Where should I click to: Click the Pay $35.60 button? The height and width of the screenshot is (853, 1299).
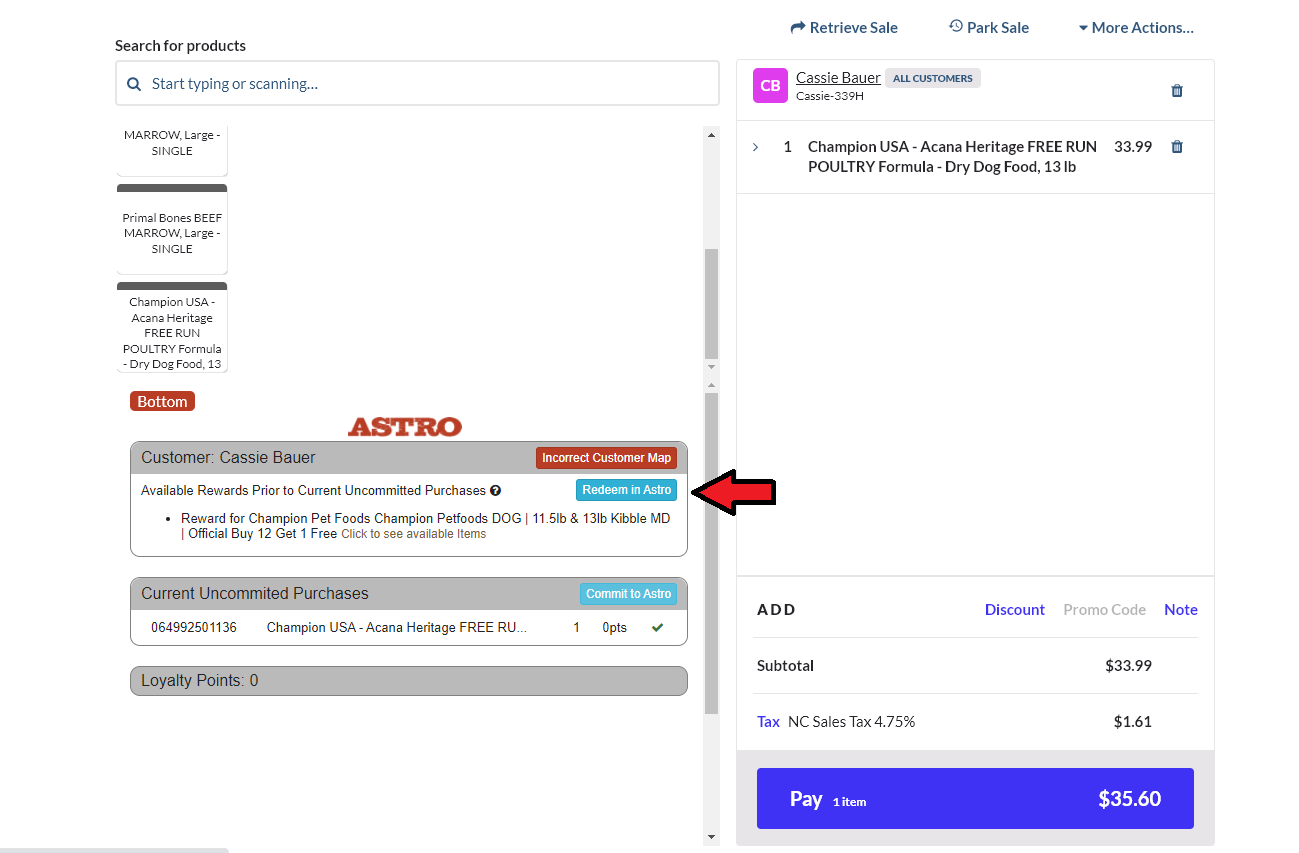[975, 798]
